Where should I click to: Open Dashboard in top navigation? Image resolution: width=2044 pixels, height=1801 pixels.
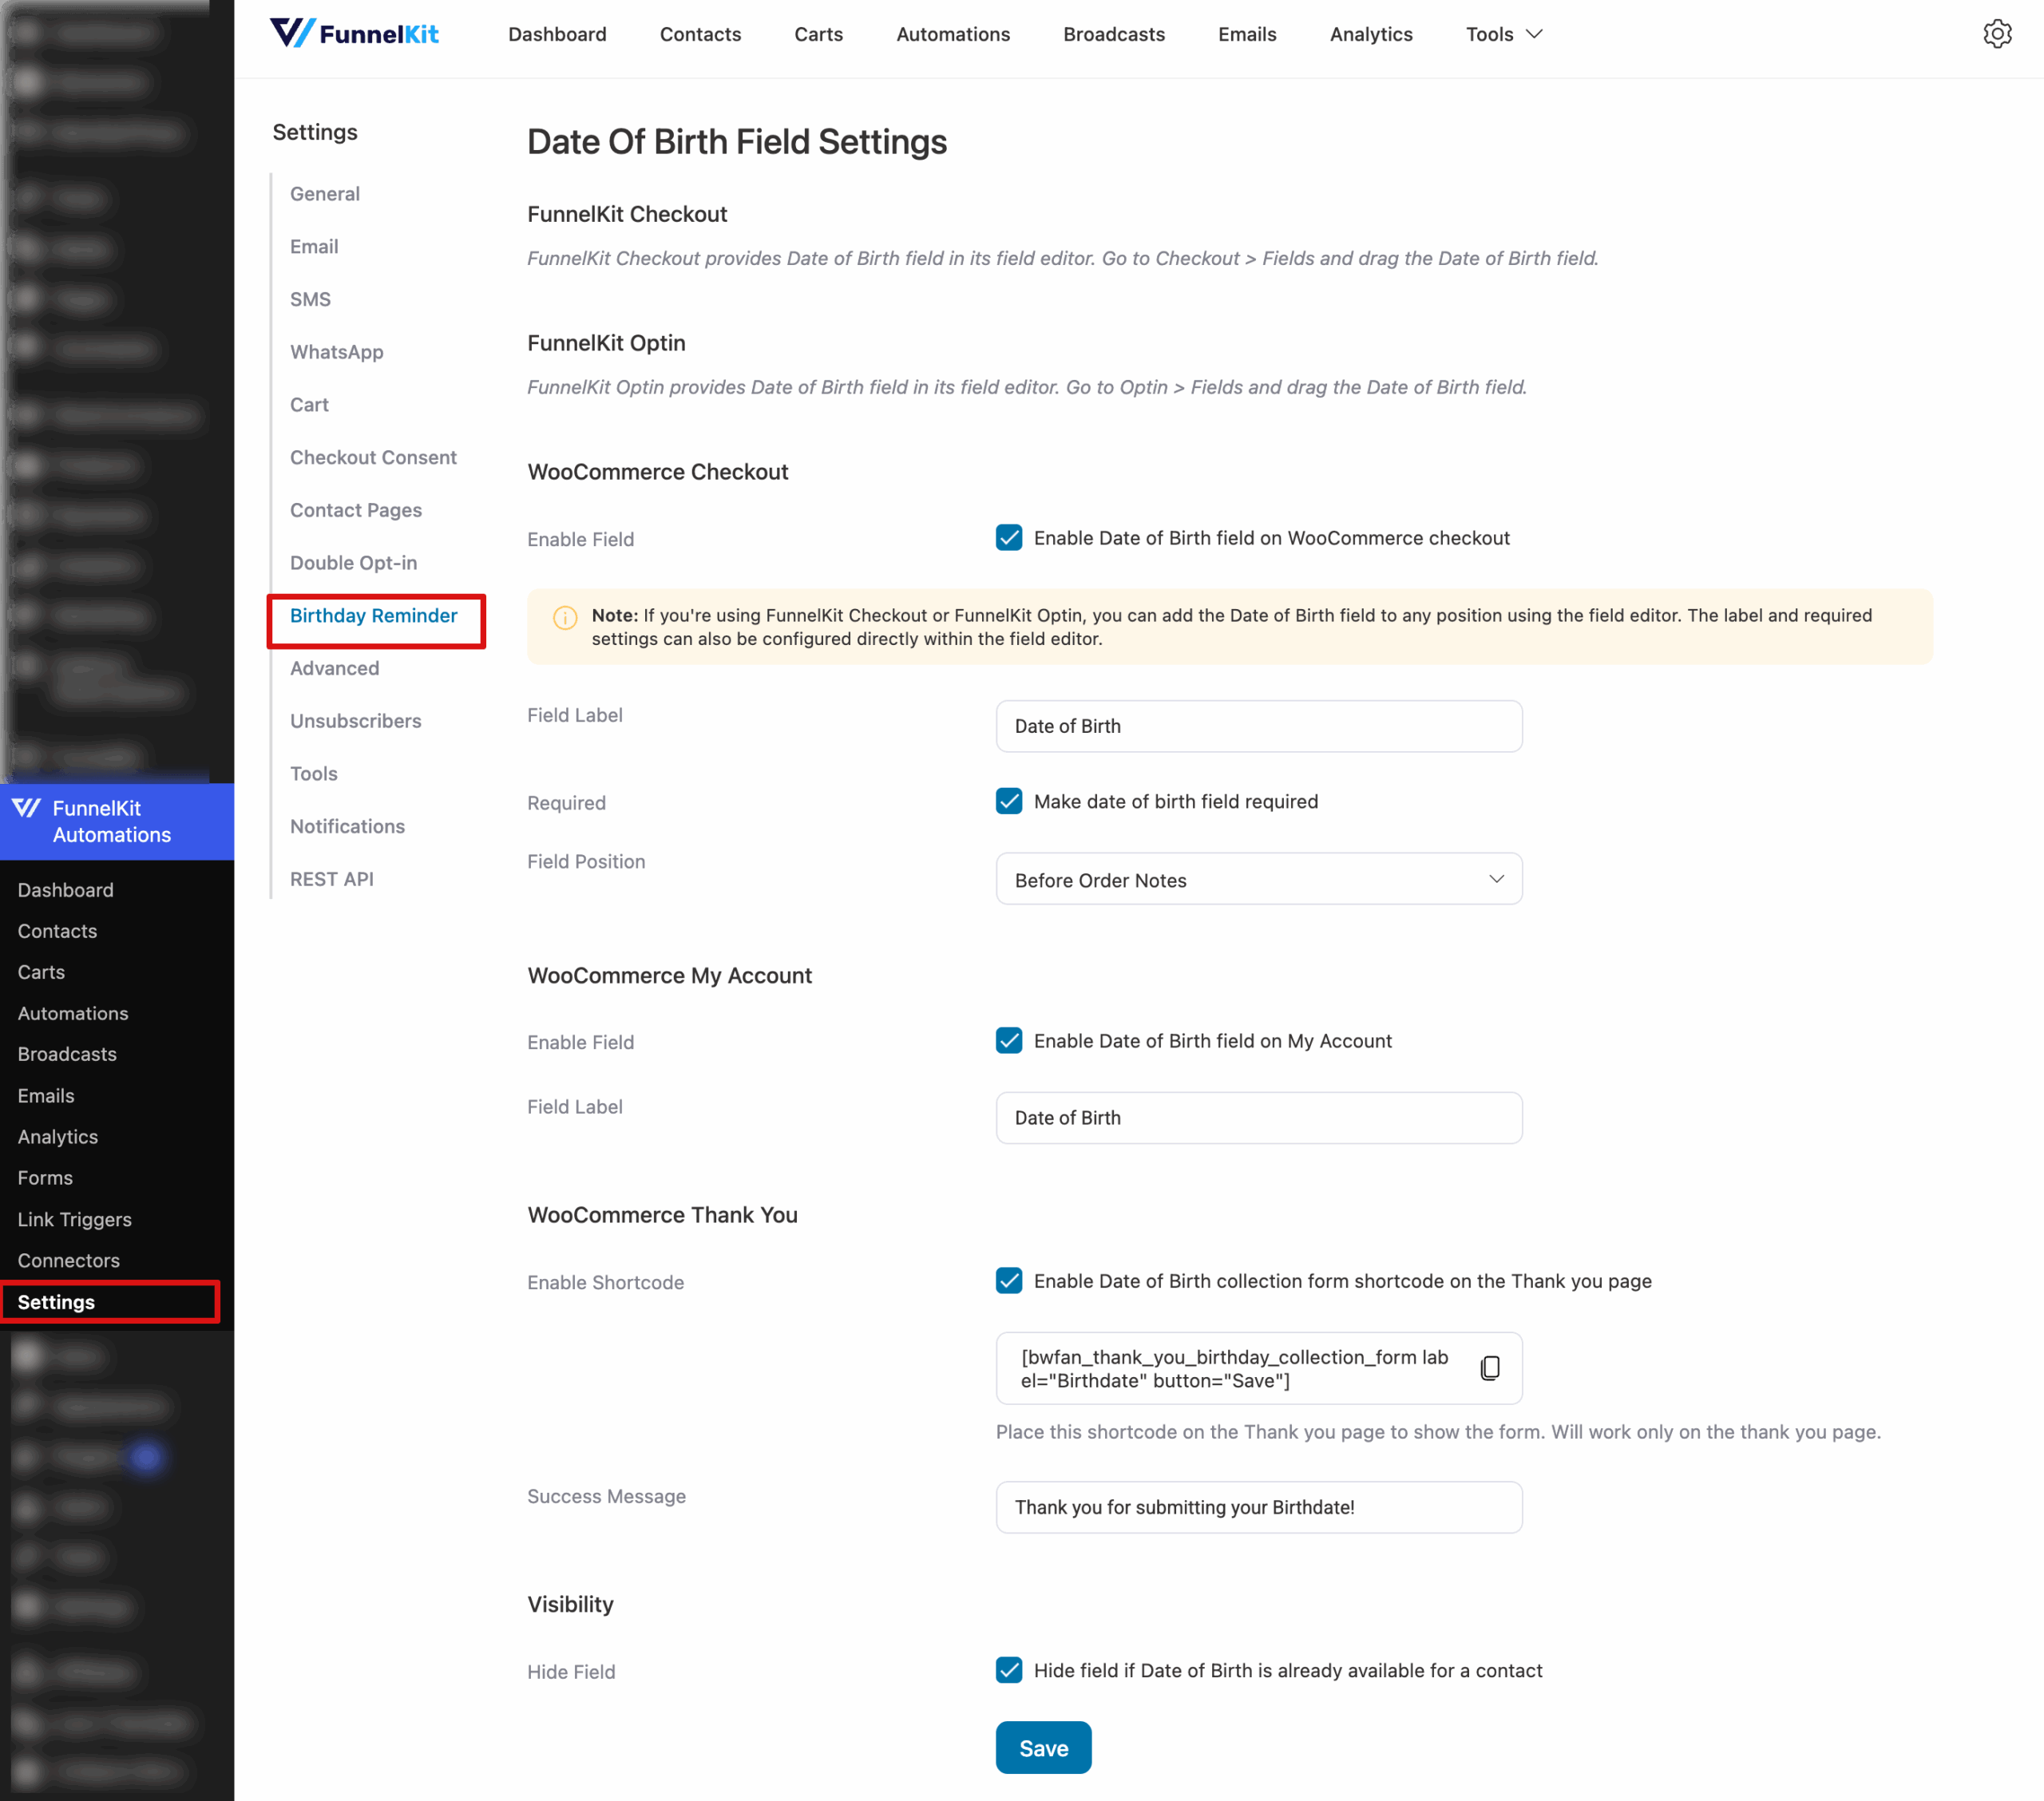[557, 34]
